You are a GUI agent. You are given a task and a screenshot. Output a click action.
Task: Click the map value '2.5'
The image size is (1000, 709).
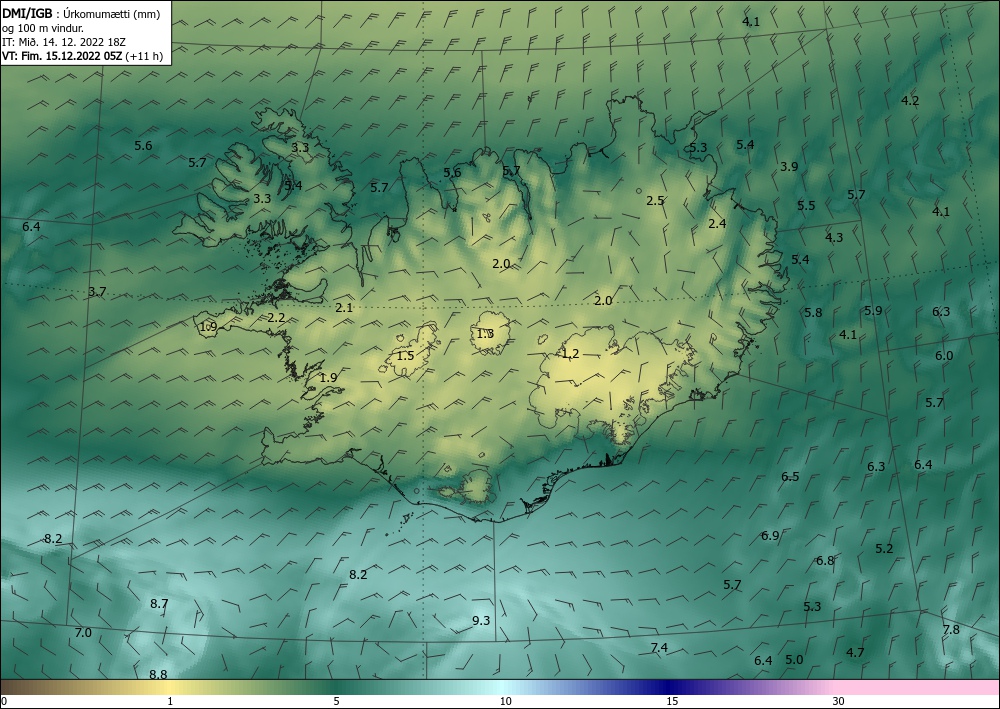pos(655,200)
